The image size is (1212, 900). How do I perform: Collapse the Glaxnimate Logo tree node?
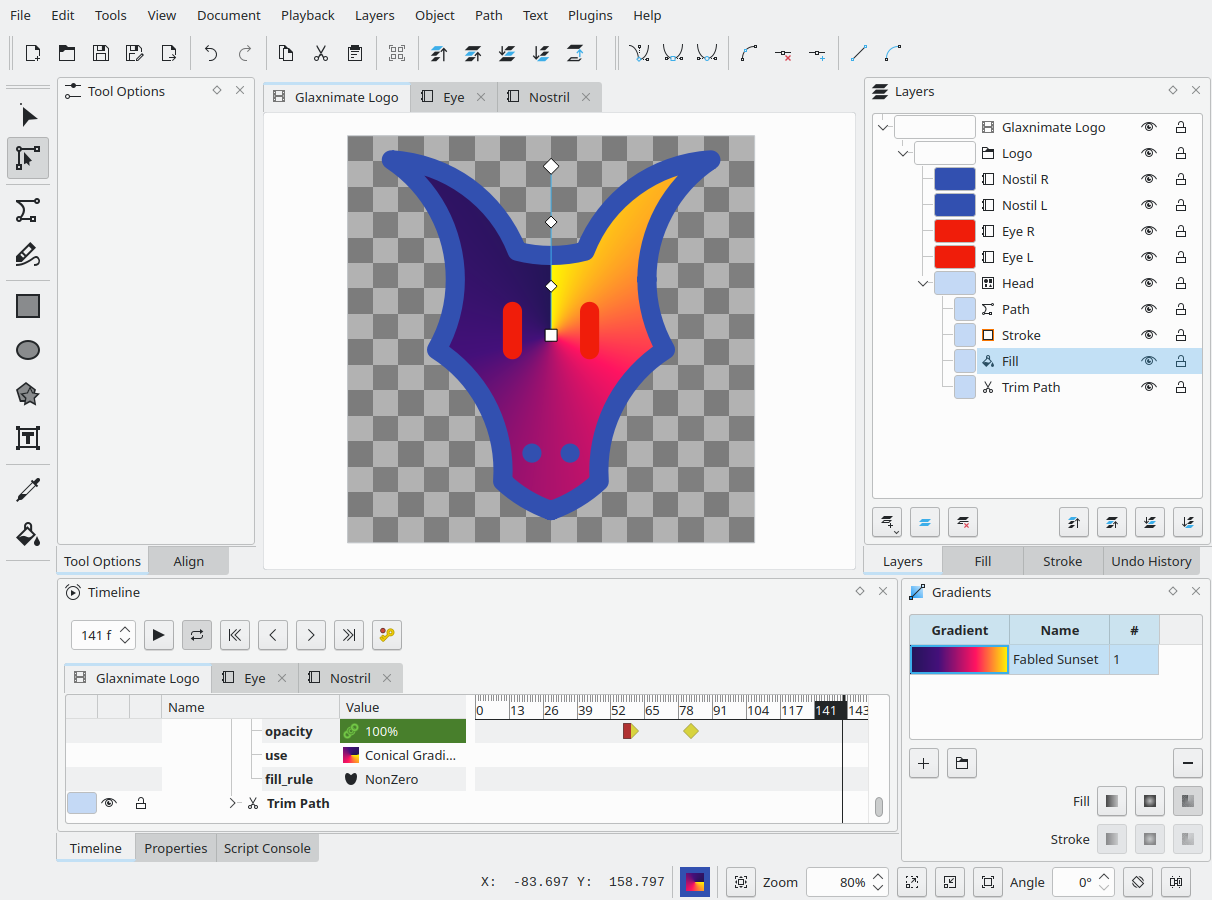click(x=882, y=127)
